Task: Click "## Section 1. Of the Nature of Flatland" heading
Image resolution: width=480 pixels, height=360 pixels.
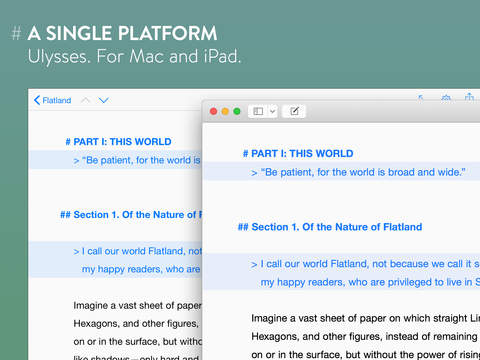Action: click(330, 227)
